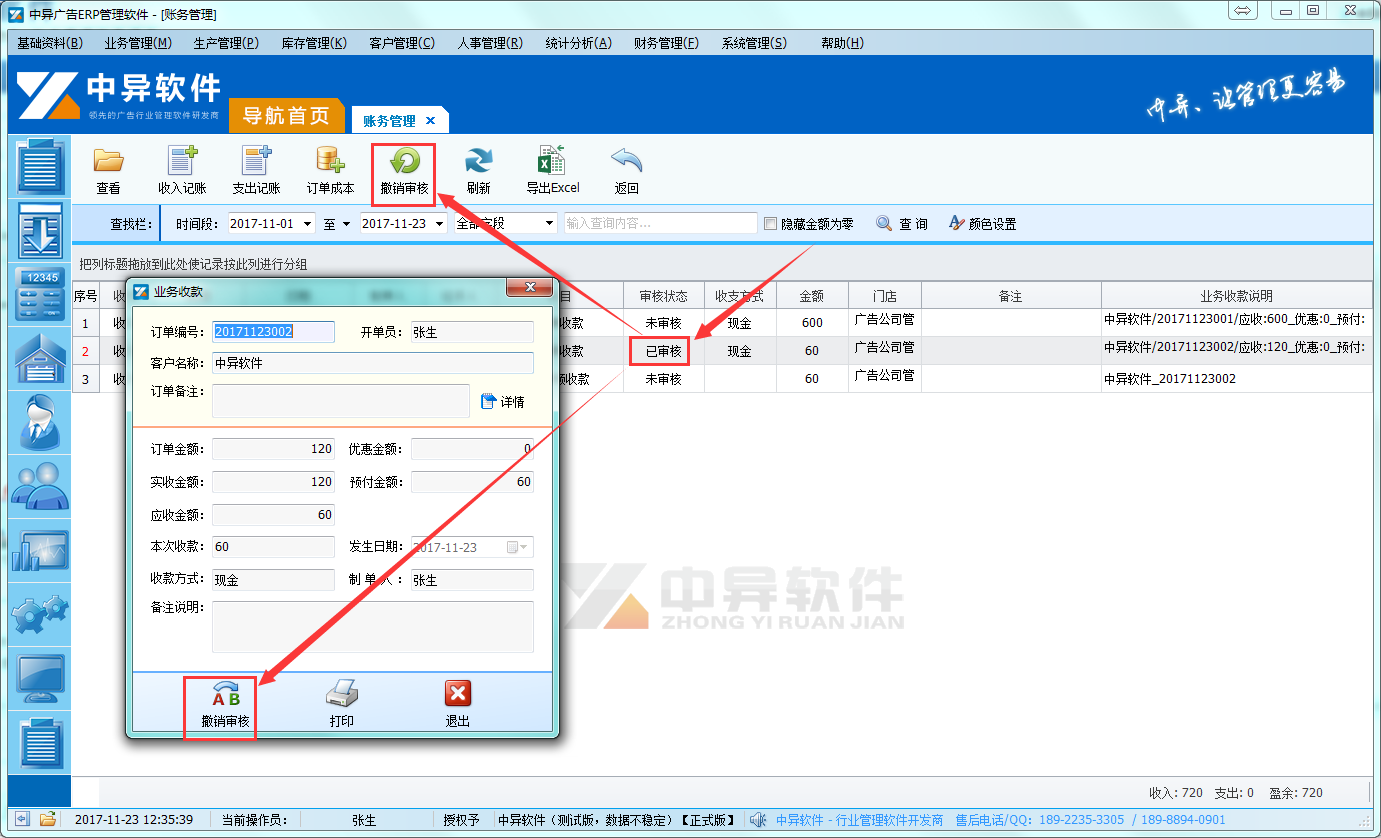This screenshot has height=838, width=1381.
Task: Open the start date 2017-11-01 dropdown
Action: (x=307, y=224)
